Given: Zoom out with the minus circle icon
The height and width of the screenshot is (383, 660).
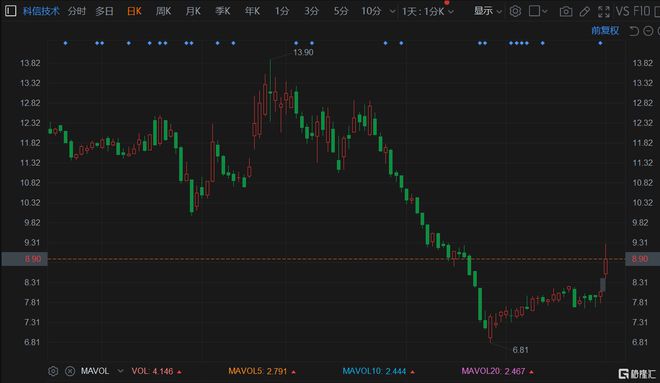Looking at the screenshot, I should tap(648, 31).
